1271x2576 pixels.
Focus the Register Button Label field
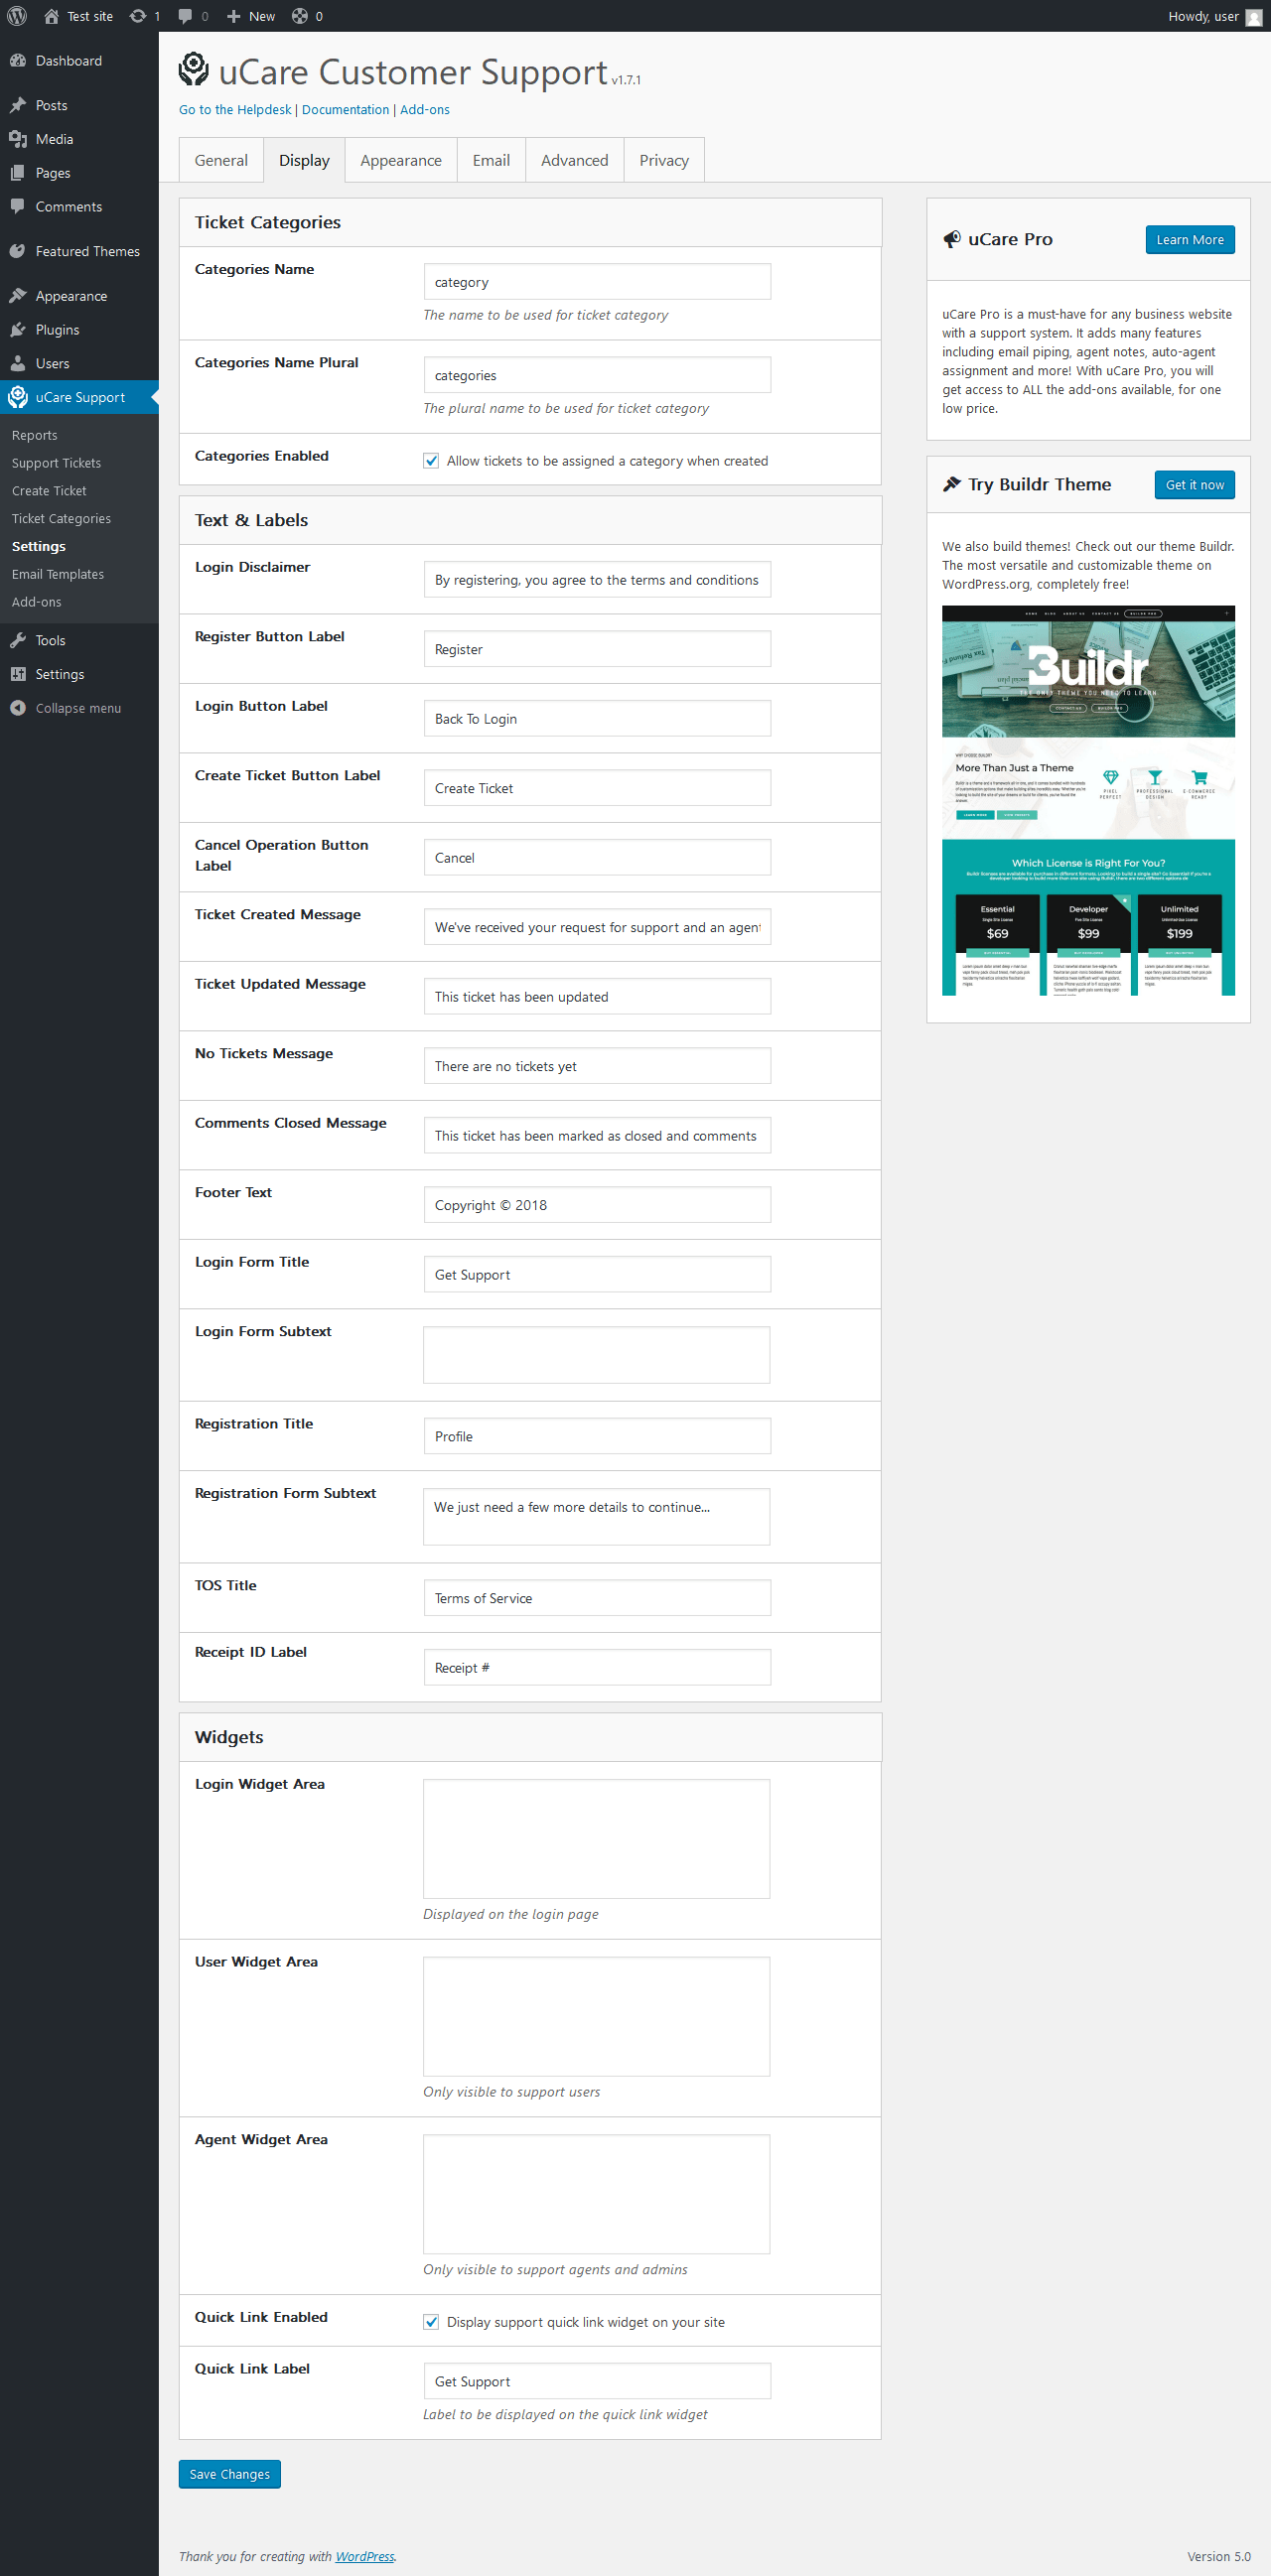[x=597, y=649]
